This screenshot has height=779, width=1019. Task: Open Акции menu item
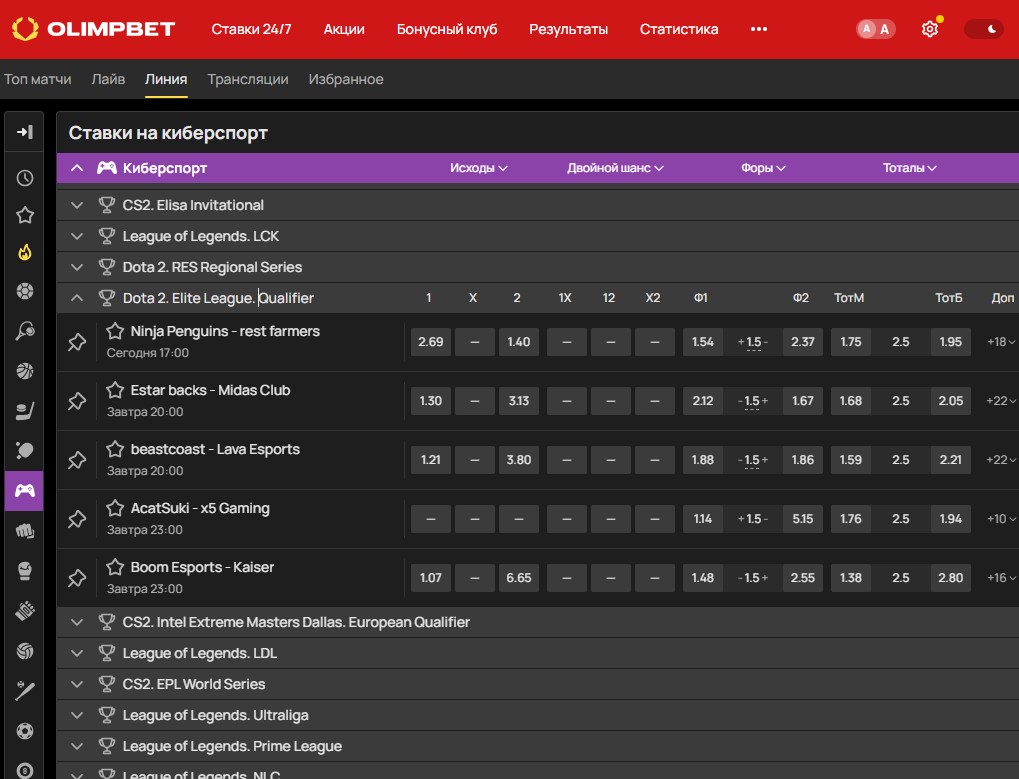click(x=344, y=29)
